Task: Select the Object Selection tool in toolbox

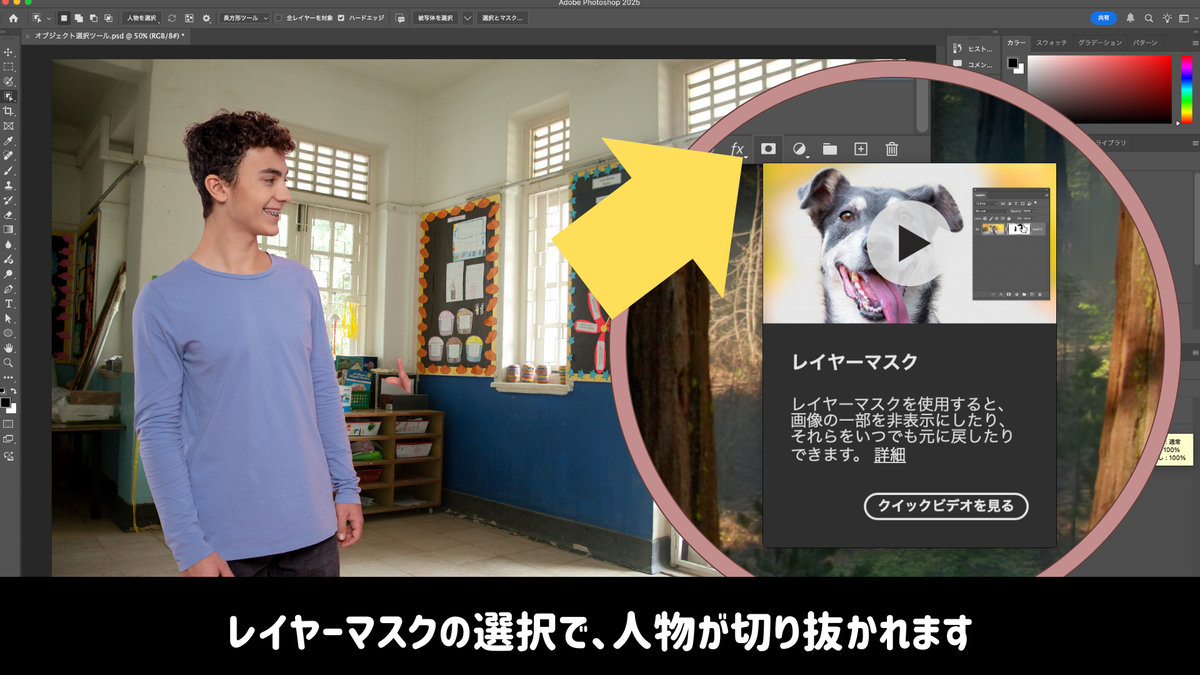Action: [9, 96]
